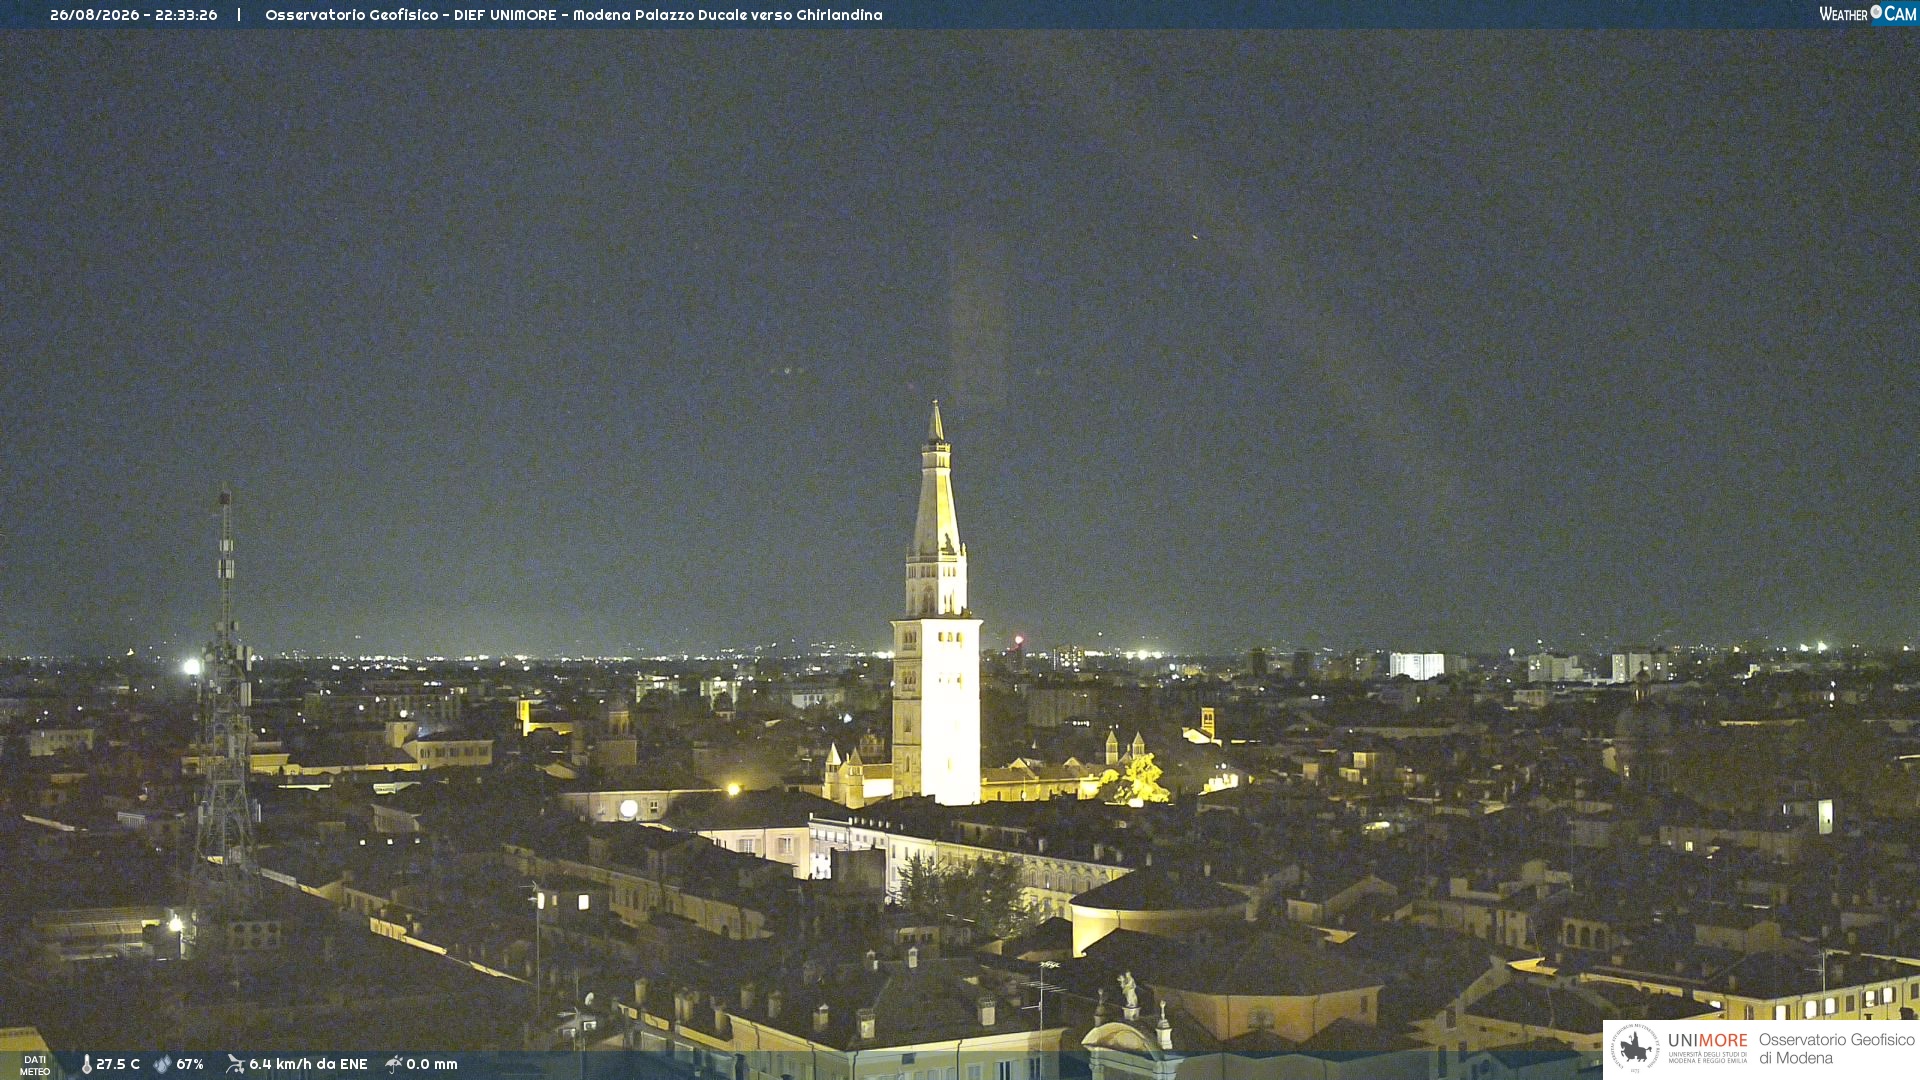Click the 0.0 mm rainfall value

tap(432, 1064)
